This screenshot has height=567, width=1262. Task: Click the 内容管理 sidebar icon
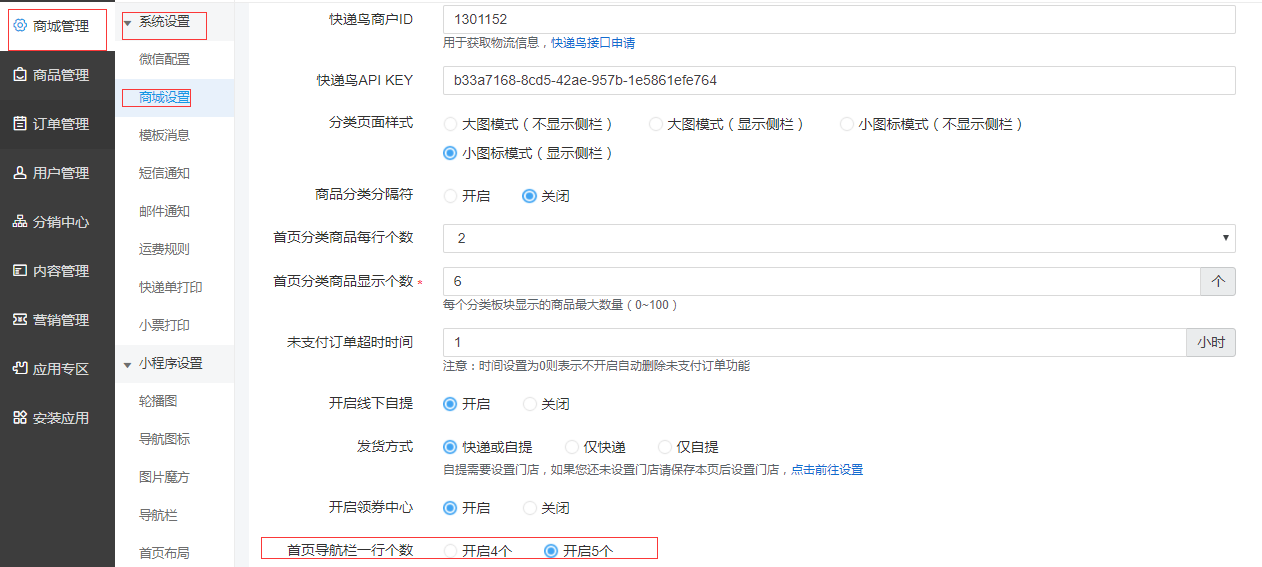[x=20, y=271]
